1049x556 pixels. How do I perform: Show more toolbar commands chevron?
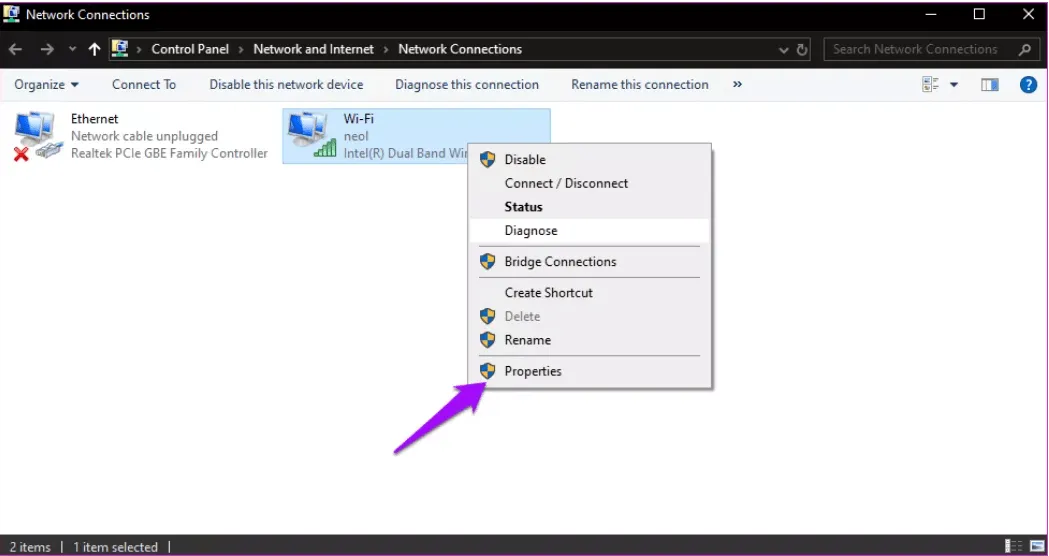click(737, 85)
